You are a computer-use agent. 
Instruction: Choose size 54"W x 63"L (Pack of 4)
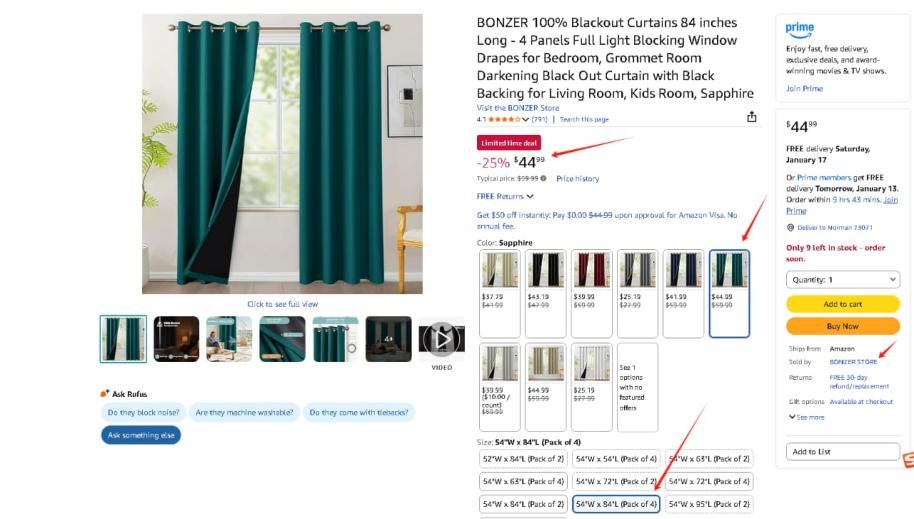[x=523, y=482]
